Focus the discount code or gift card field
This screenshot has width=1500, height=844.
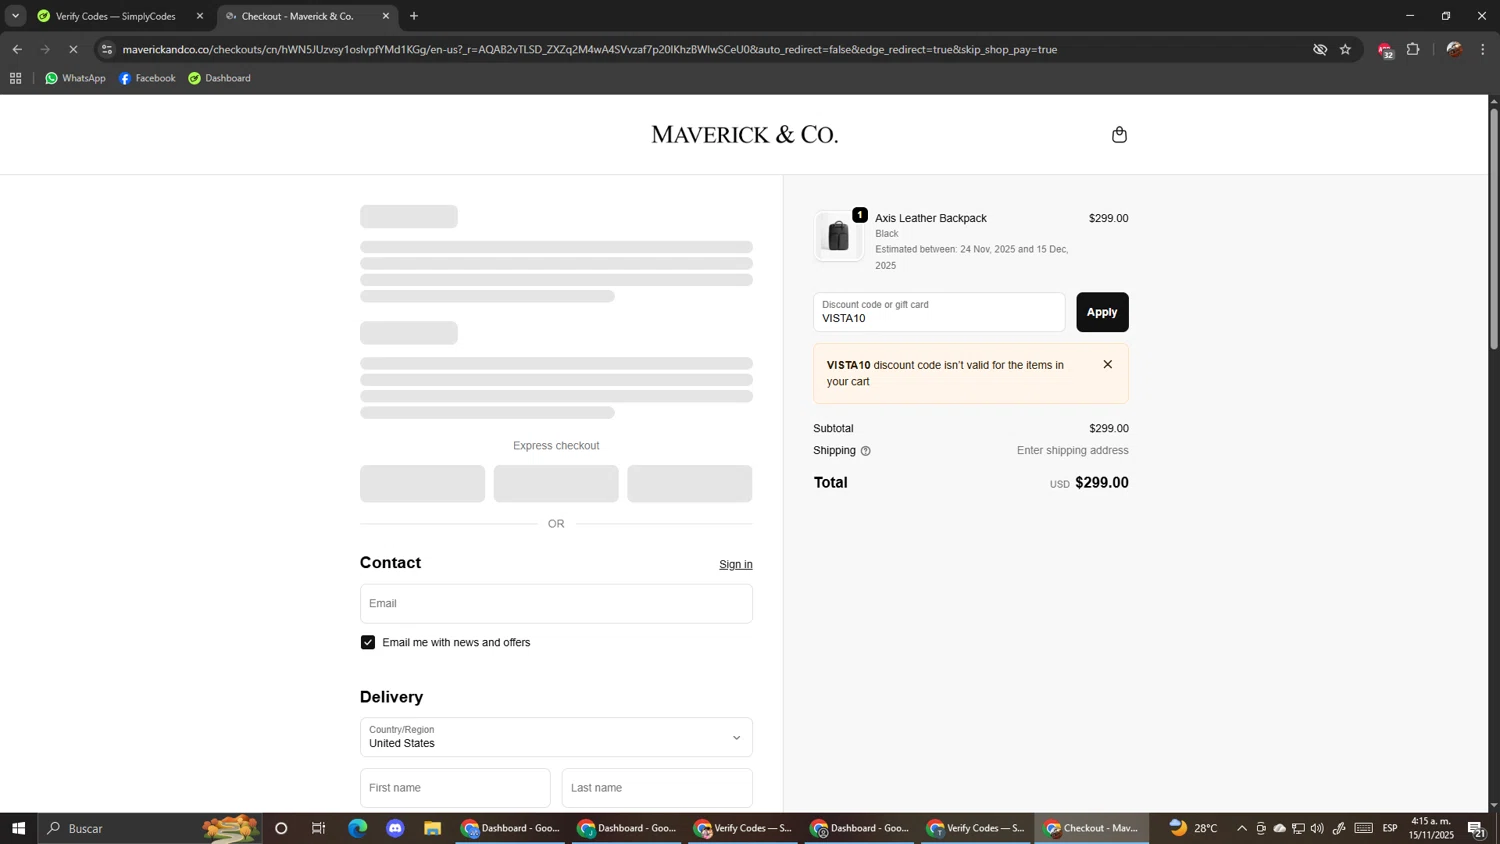coord(939,312)
